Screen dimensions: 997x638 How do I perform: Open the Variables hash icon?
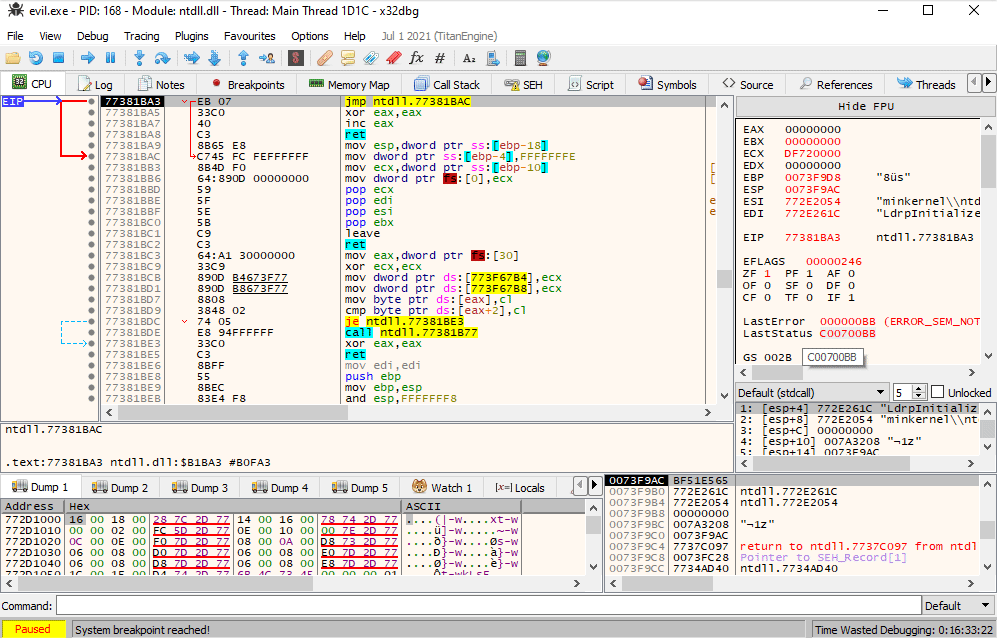coord(440,59)
